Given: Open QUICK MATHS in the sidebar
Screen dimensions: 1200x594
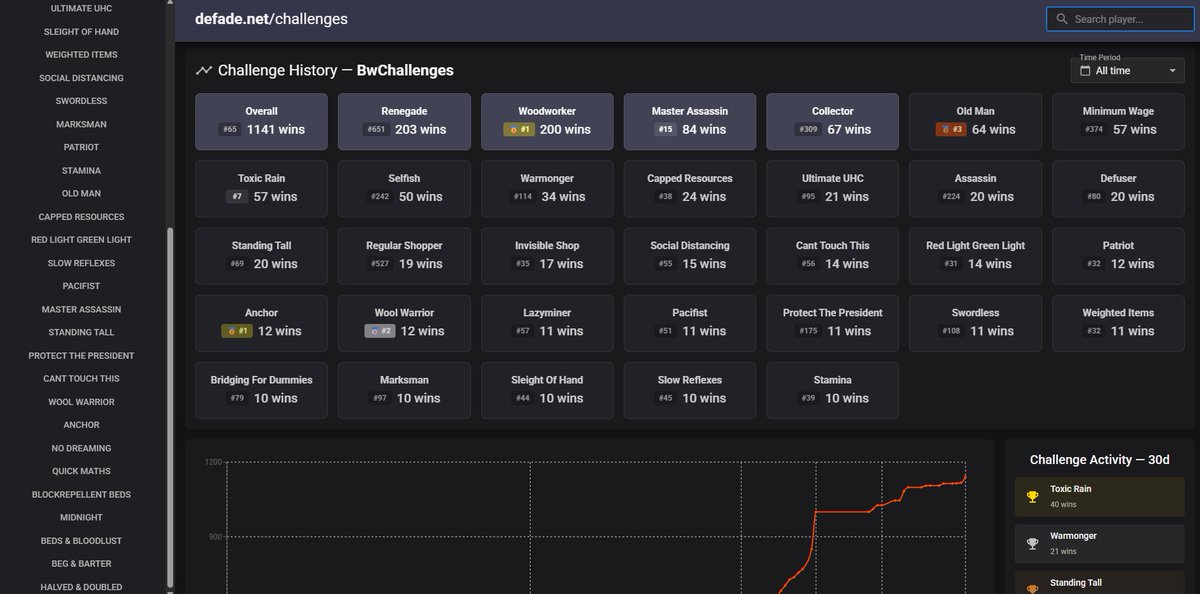Looking at the screenshot, I should [x=82, y=471].
